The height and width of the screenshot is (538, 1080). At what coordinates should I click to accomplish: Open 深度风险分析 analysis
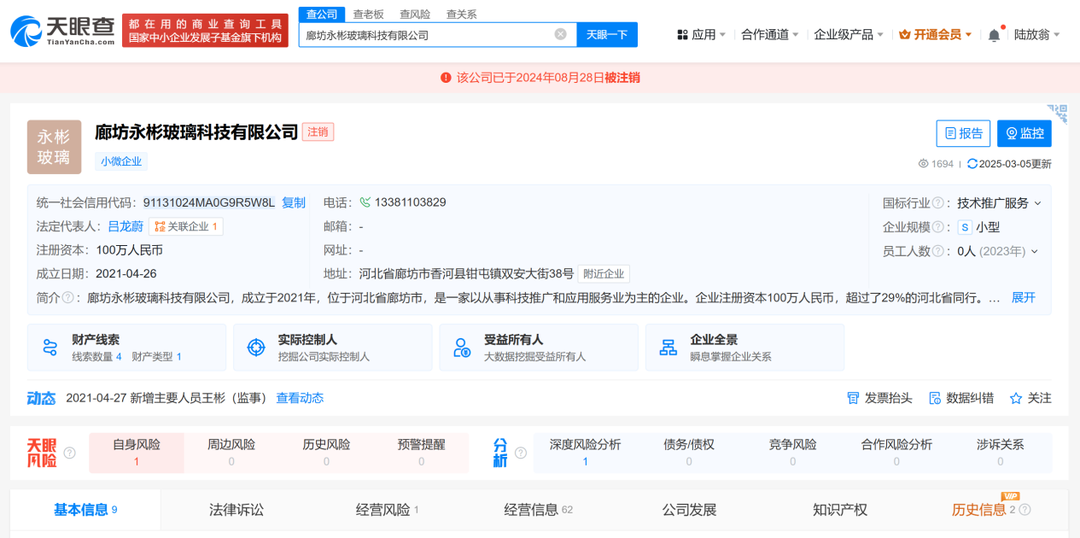(585, 453)
